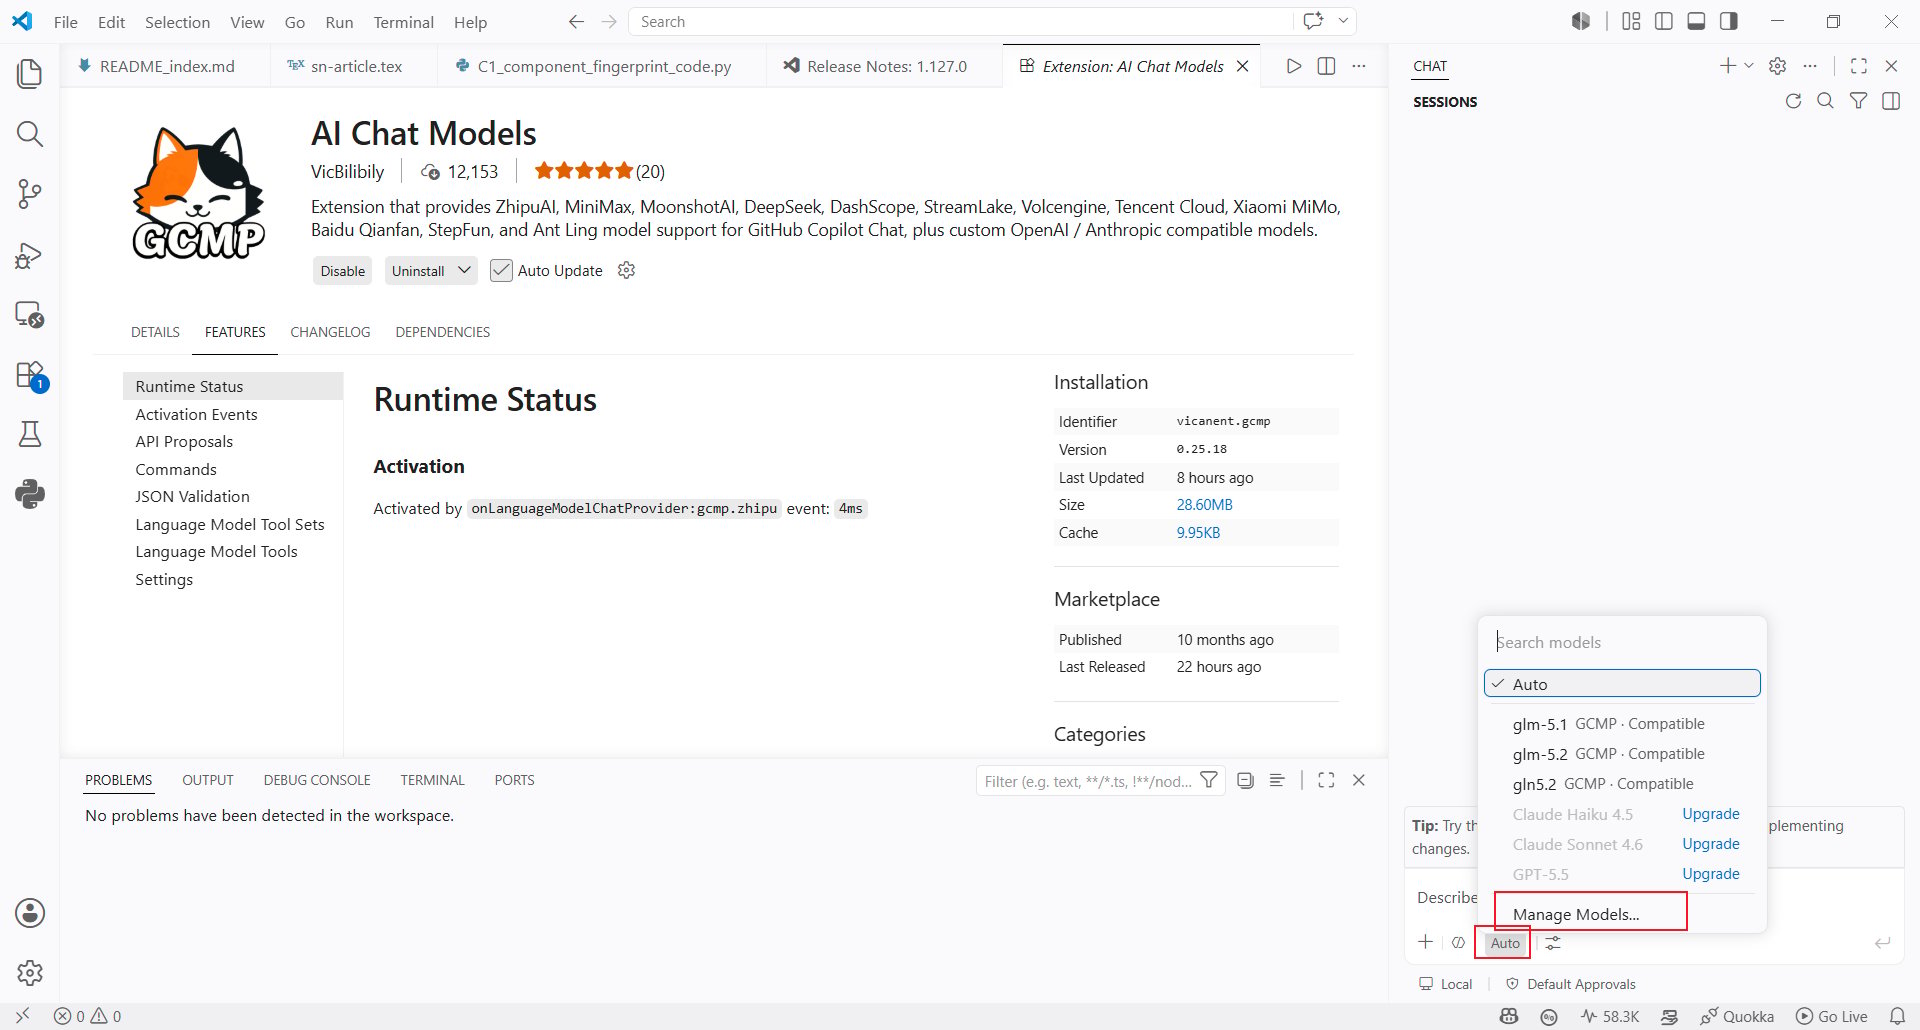Screen dimensions: 1920x1030
Task: Open the Accounts menu icon
Action: click(30, 913)
